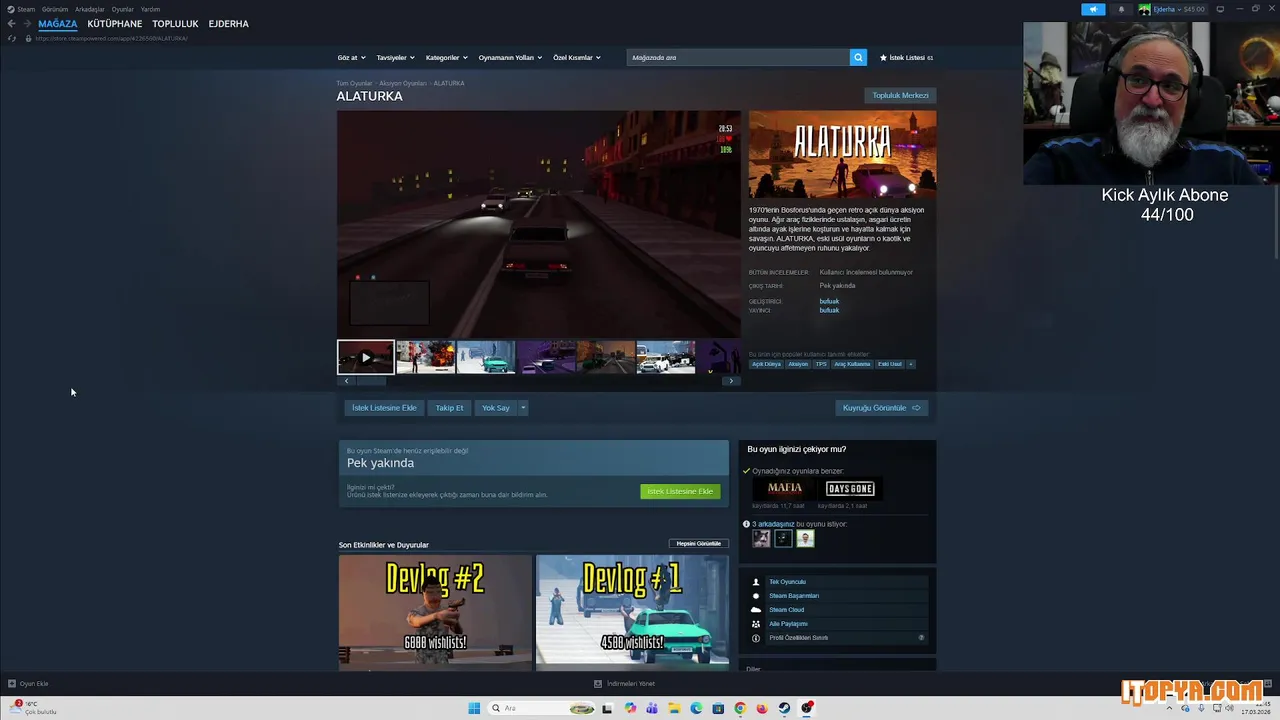Select the purple-tinted screenshot thumbnail

click(x=546, y=357)
